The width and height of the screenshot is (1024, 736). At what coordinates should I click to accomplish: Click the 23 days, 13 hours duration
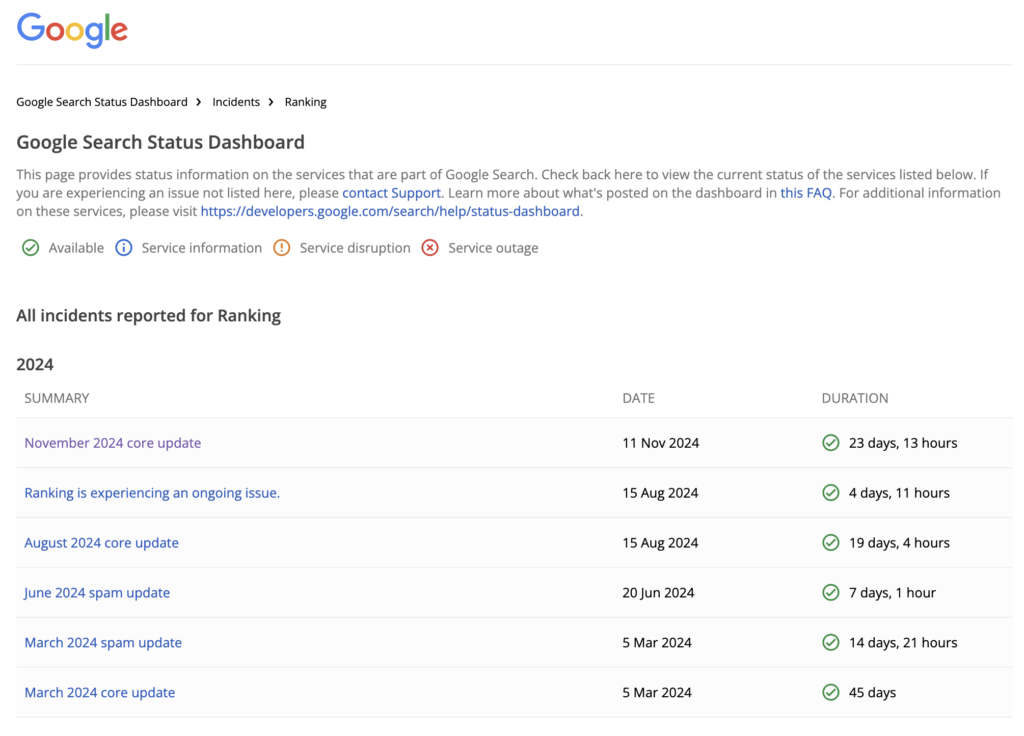903,443
